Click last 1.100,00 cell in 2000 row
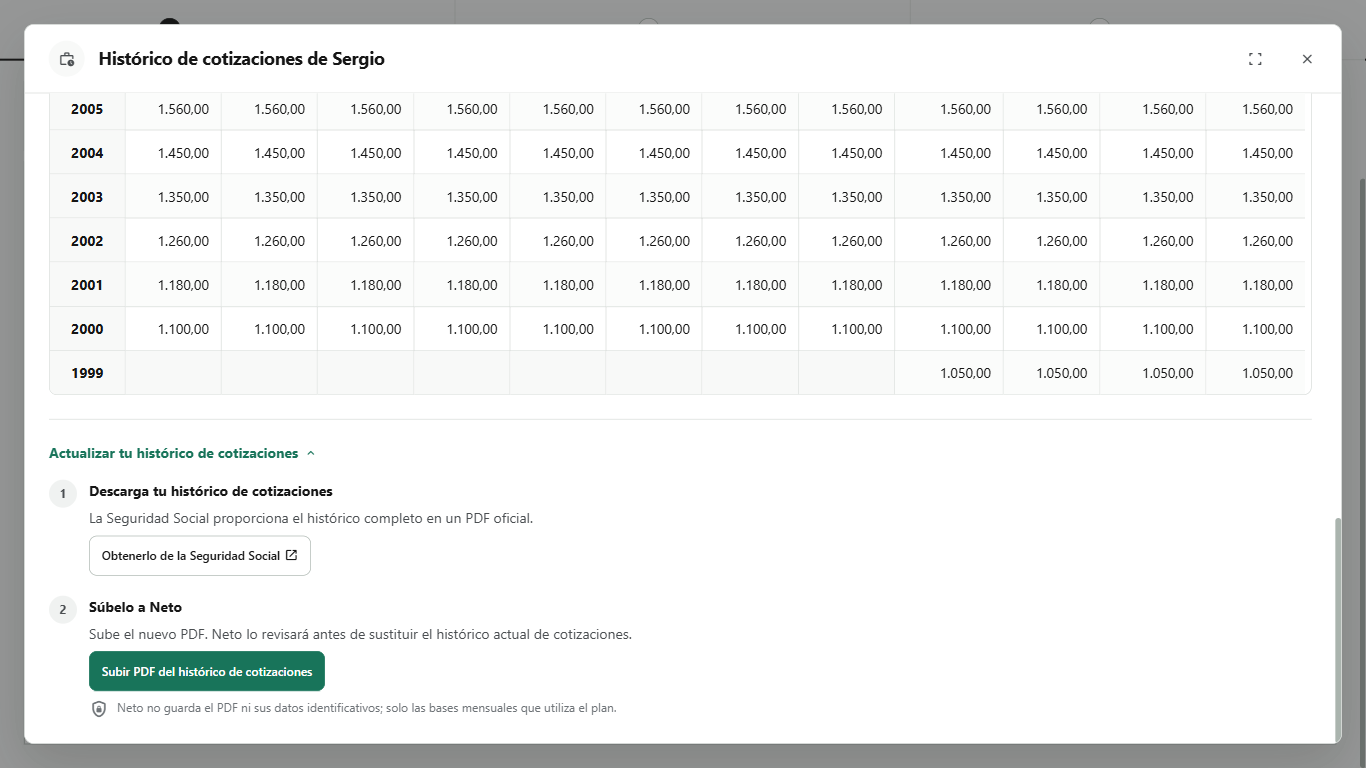The width and height of the screenshot is (1366, 768). (1258, 329)
